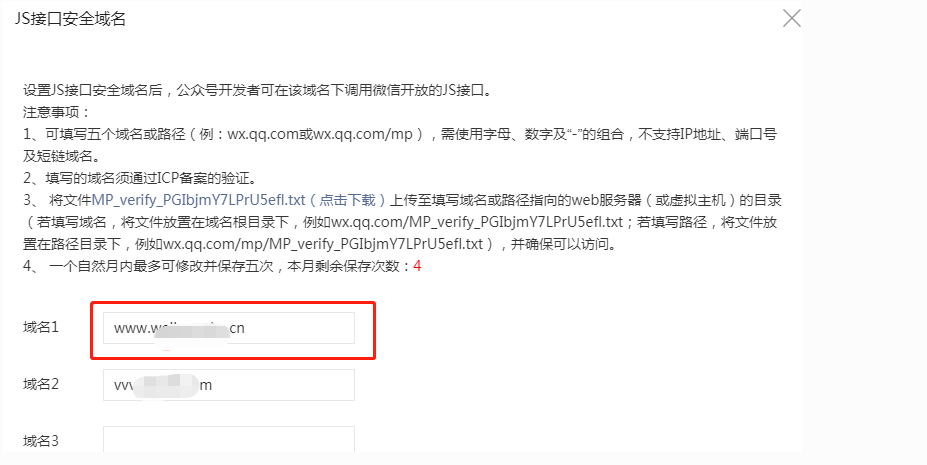927x465 pixels.
Task: Click the JS接口安全域名 dialog title
Action: (70, 18)
